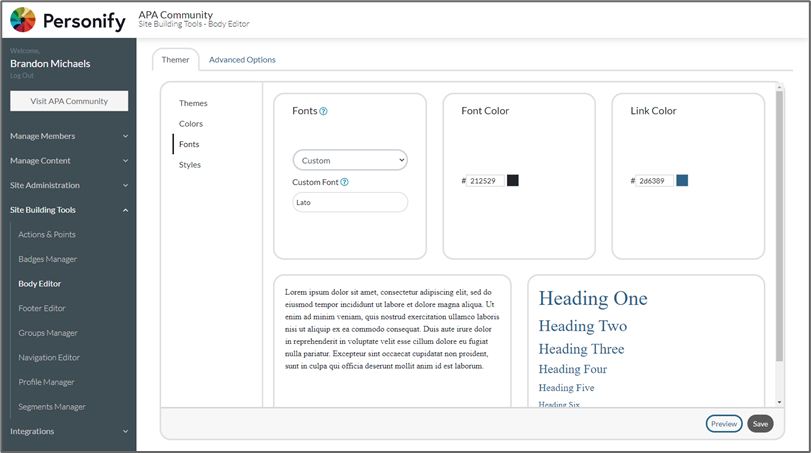Select the Themer tab
The width and height of the screenshot is (811, 453).
[175, 60]
